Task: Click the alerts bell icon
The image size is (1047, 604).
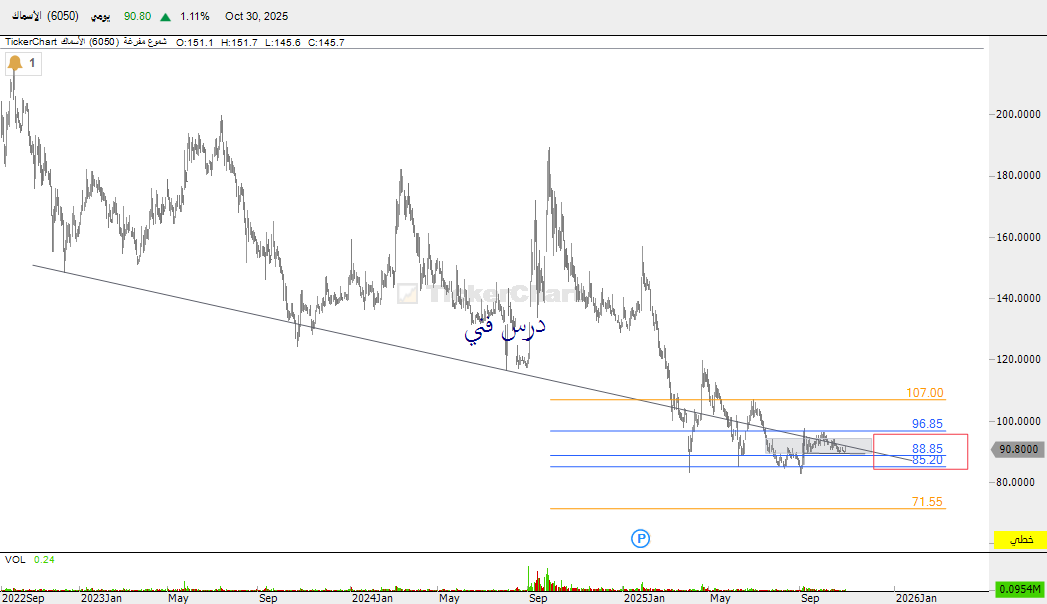Action: point(15,64)
